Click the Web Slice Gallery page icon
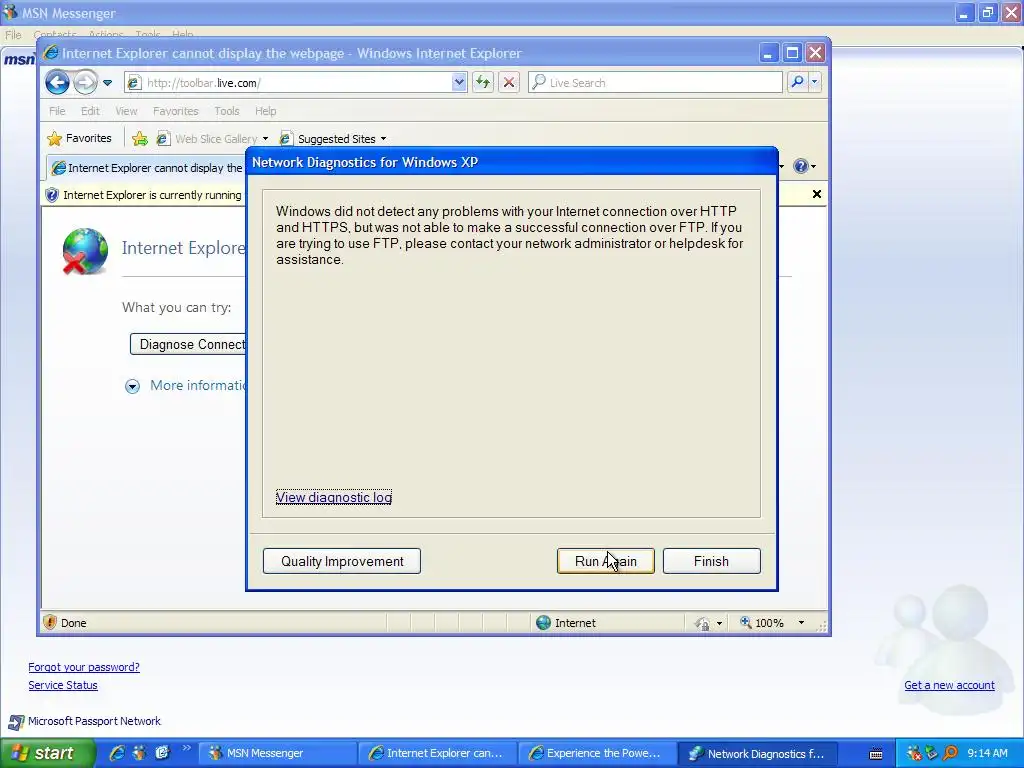The image size is (1024, 768). click(x=163, y=138)
